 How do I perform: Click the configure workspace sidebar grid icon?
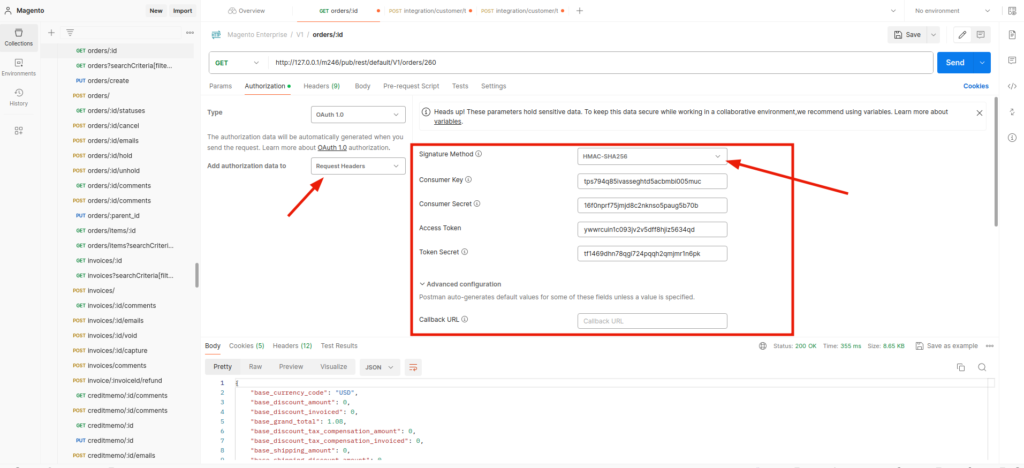pos(18,131)
